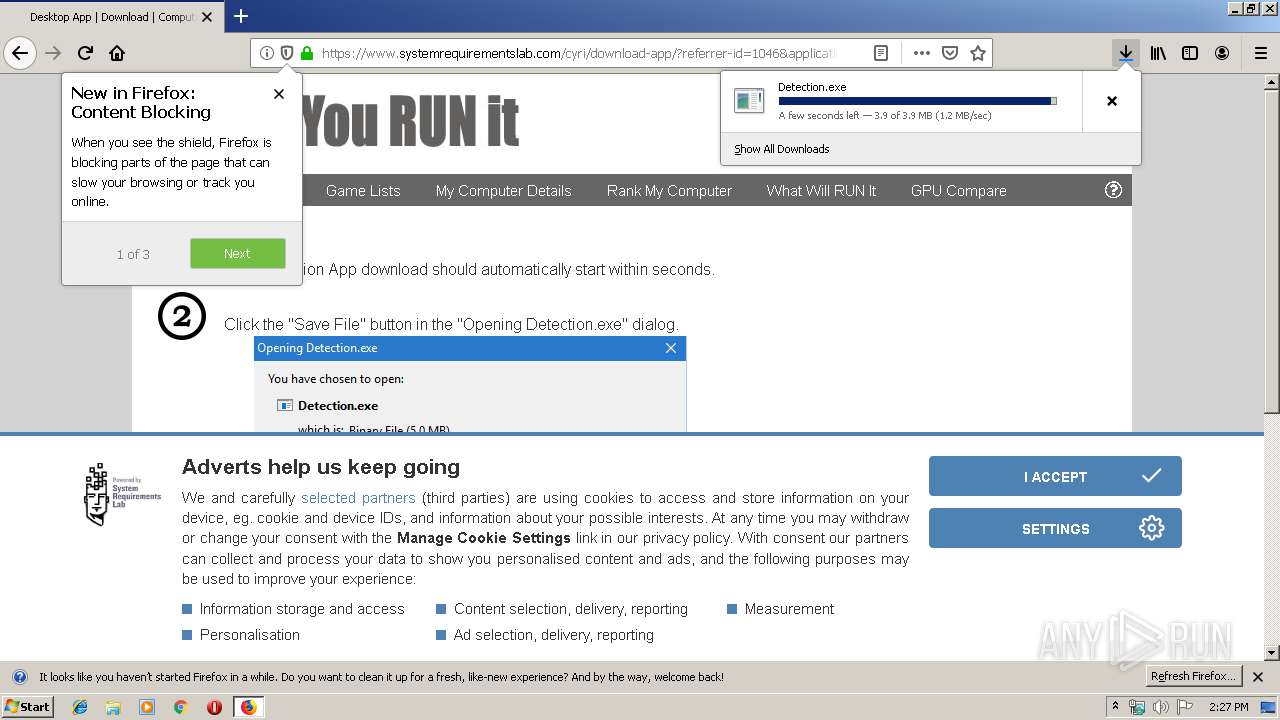Click the green padlock security icon
Image resolution: width=1280 pixels, height=720 pixels.
[307, 53]
